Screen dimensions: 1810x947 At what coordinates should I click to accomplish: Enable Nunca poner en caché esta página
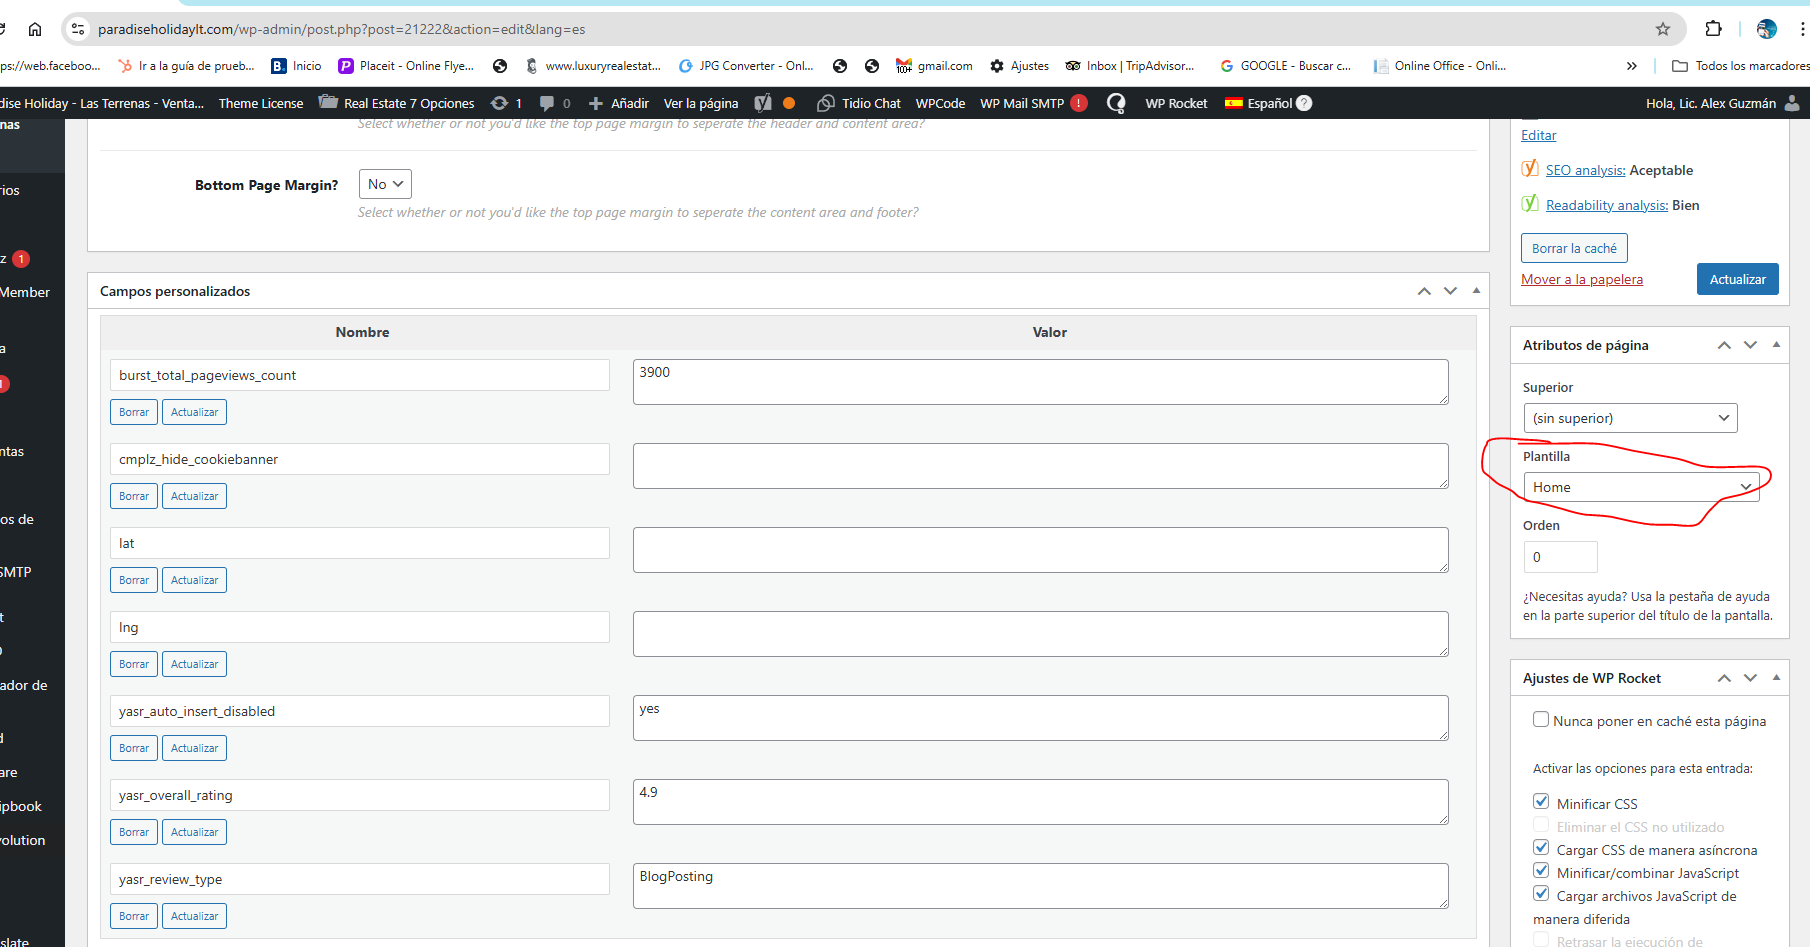coord(1541,720)
